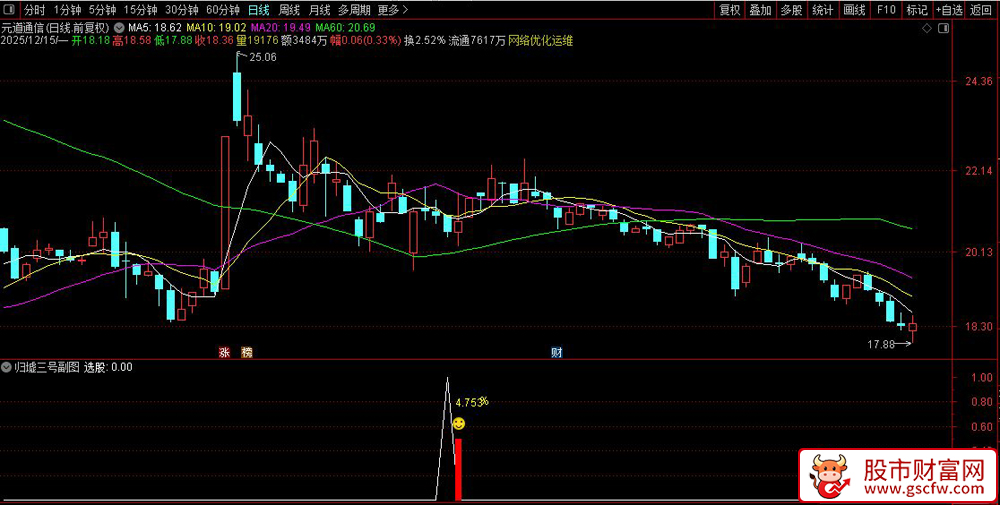This screenshot has height=505, width=1000.
Task: Open the 统计 statistics tool
Action: [823, 10]
